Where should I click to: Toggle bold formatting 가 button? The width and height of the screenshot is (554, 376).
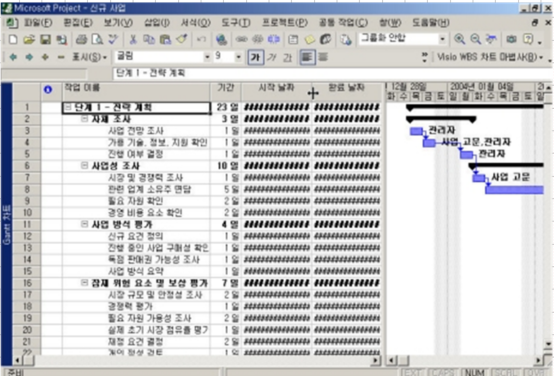point(255,57)
